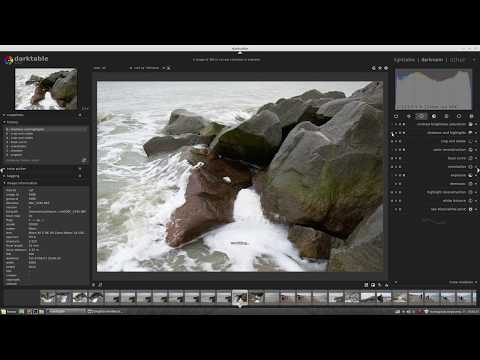Select first thumbnail in filmstrip

coord(48,297)
